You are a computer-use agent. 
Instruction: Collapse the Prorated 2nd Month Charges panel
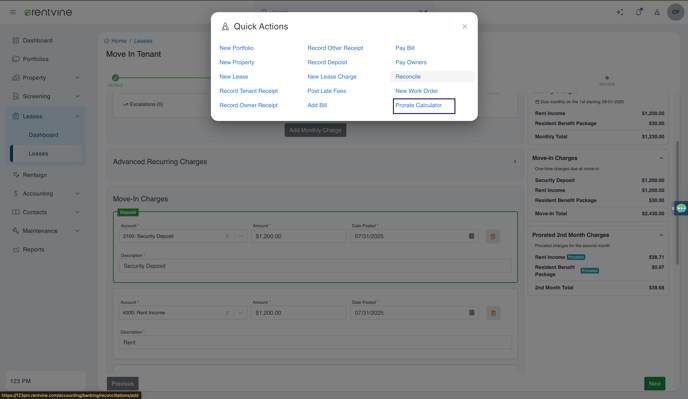(661, 235)
